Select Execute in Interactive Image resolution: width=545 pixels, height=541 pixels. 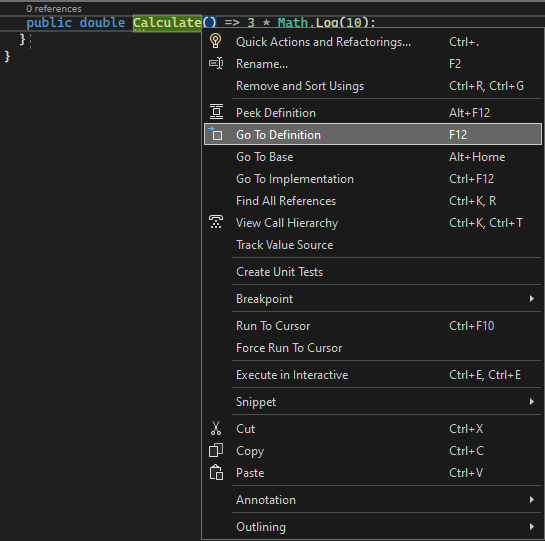coord(373,375)
